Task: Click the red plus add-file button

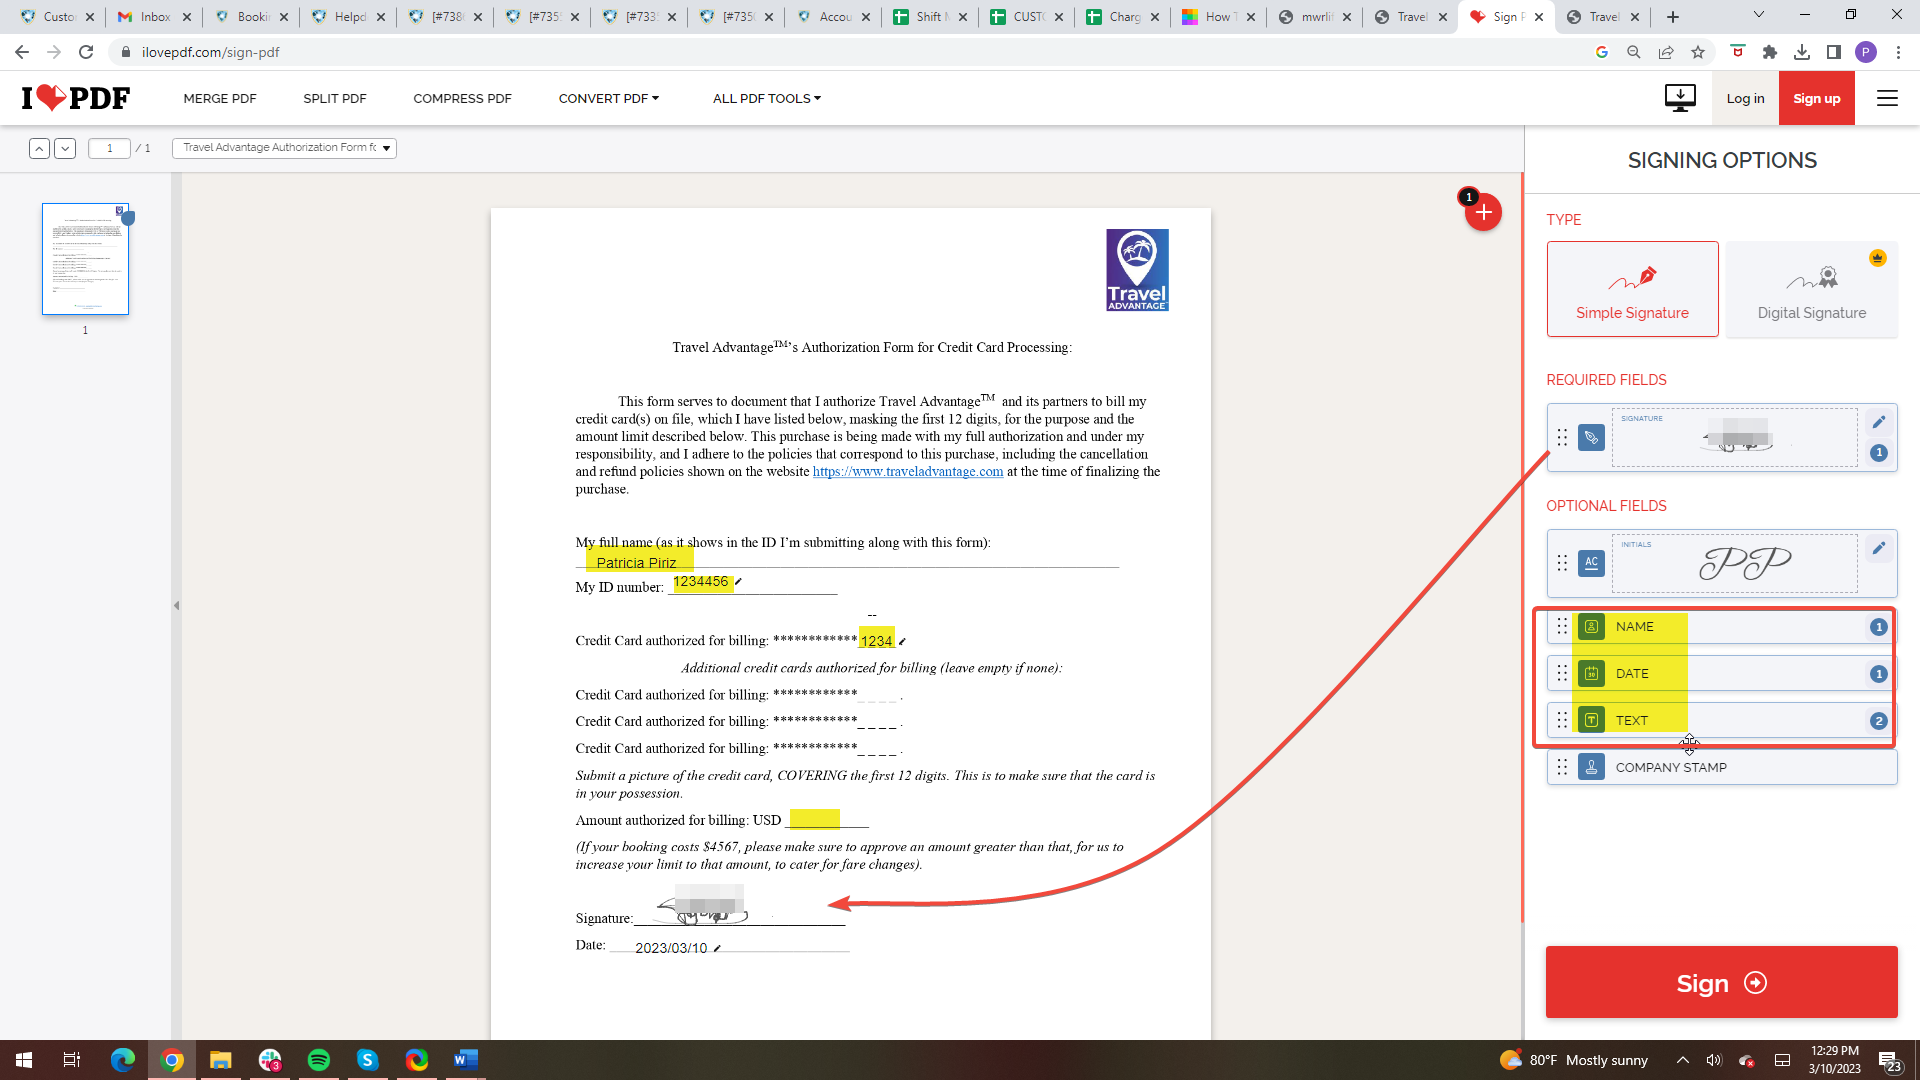Action: coord(1483,212)
